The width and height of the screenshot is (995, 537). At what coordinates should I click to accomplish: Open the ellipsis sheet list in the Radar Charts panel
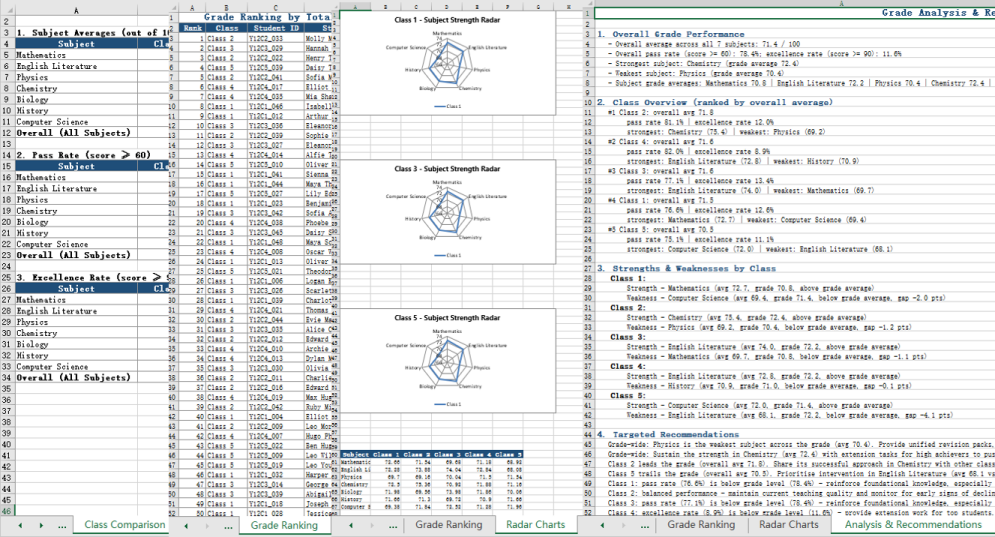393,526
